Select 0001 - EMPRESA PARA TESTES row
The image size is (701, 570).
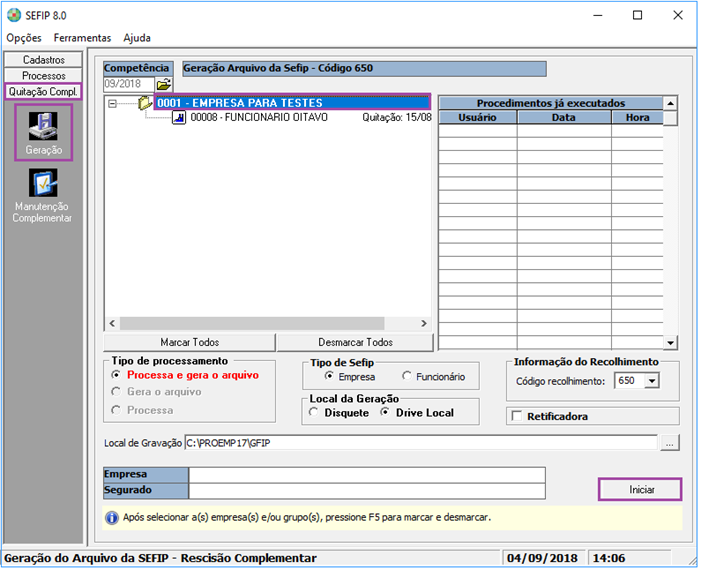pyautogui.click(x=292, y=103)
